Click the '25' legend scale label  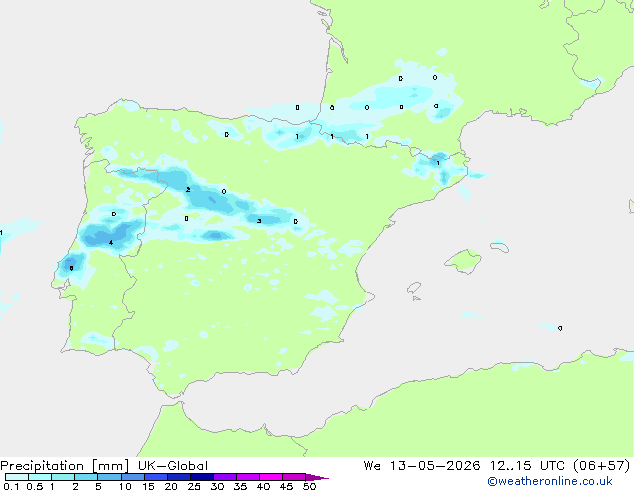pos(194,486)
